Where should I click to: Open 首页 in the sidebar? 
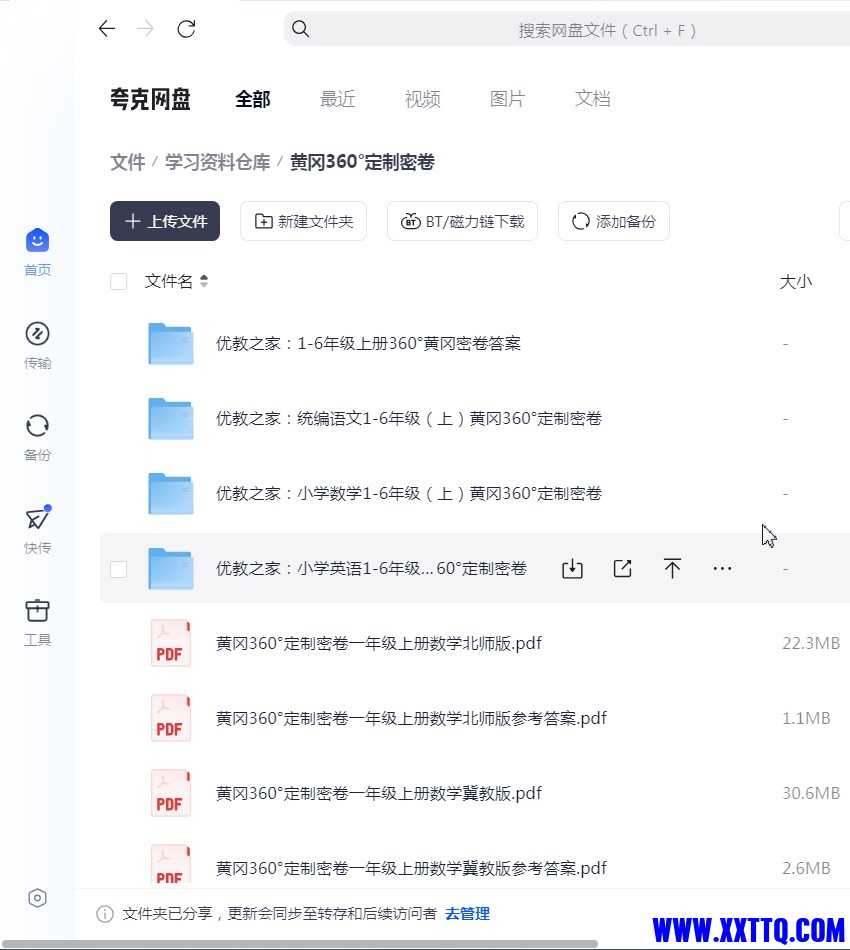(x=38, y=252)
